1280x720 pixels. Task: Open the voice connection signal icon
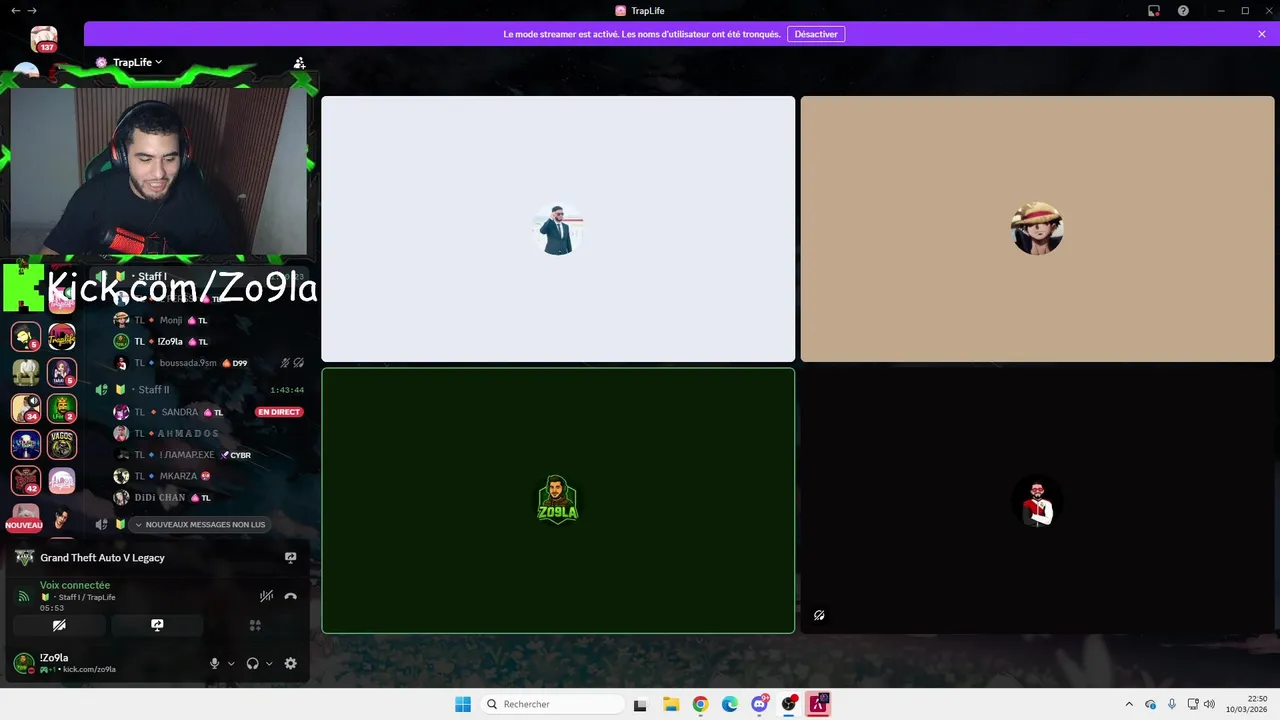click(x=24, y=596)
